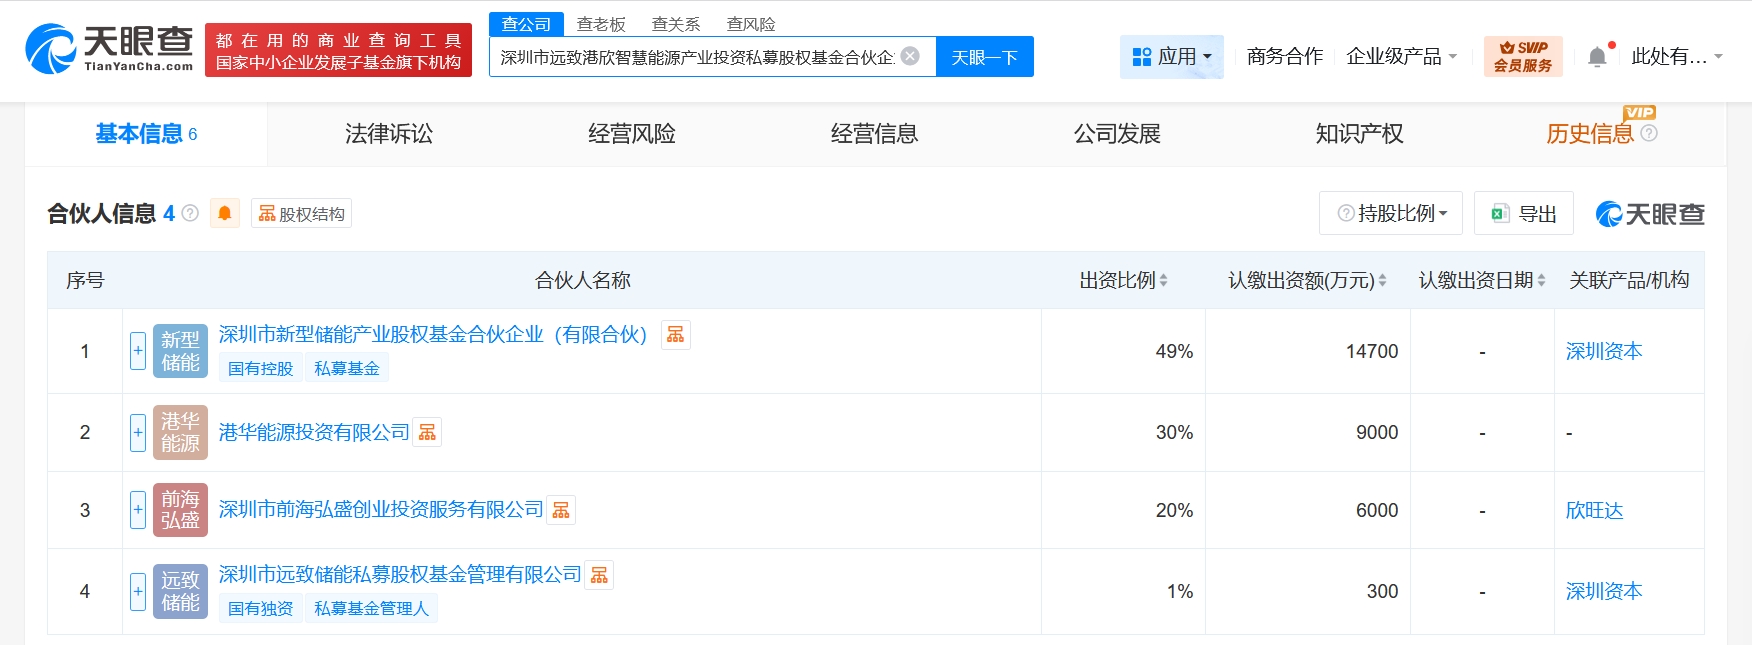The width and height of the screenshot is (1752, 645).
Task: Sort table by 出资比例 column
Action: click(x=1123, y=281)
